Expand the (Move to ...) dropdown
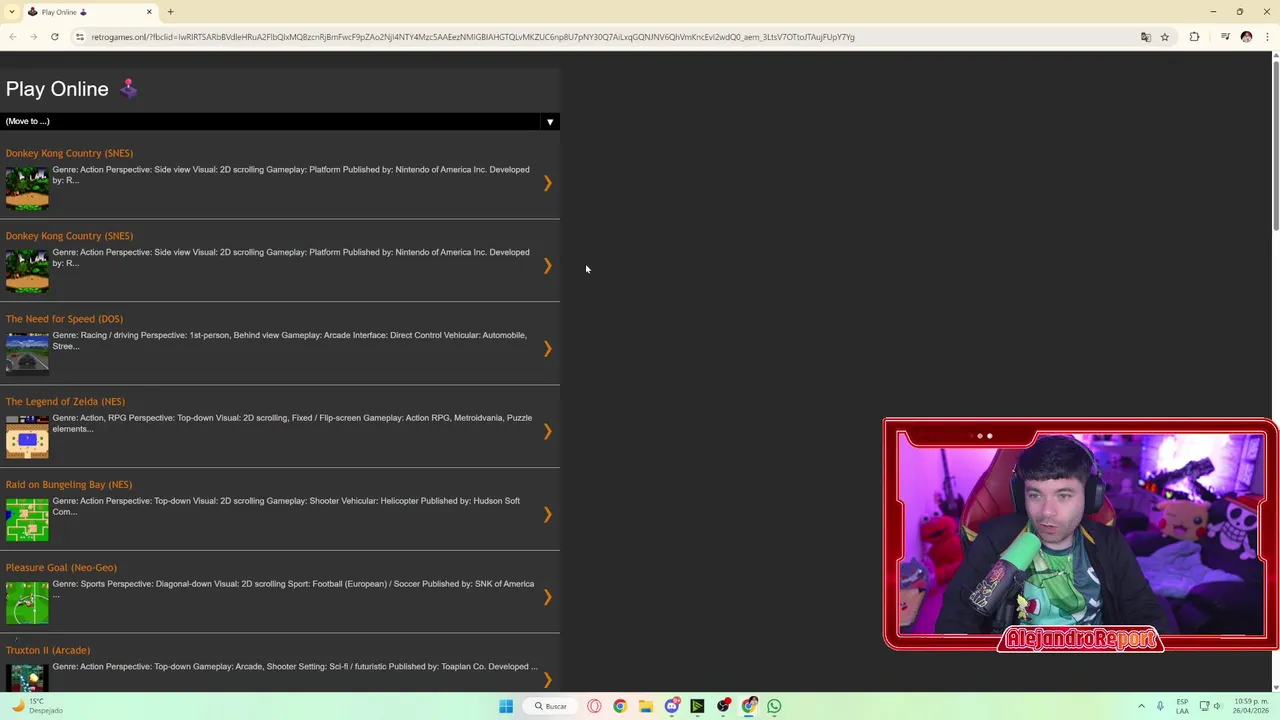The height and width of the screenshot is (720, 1280). point(280,121)
